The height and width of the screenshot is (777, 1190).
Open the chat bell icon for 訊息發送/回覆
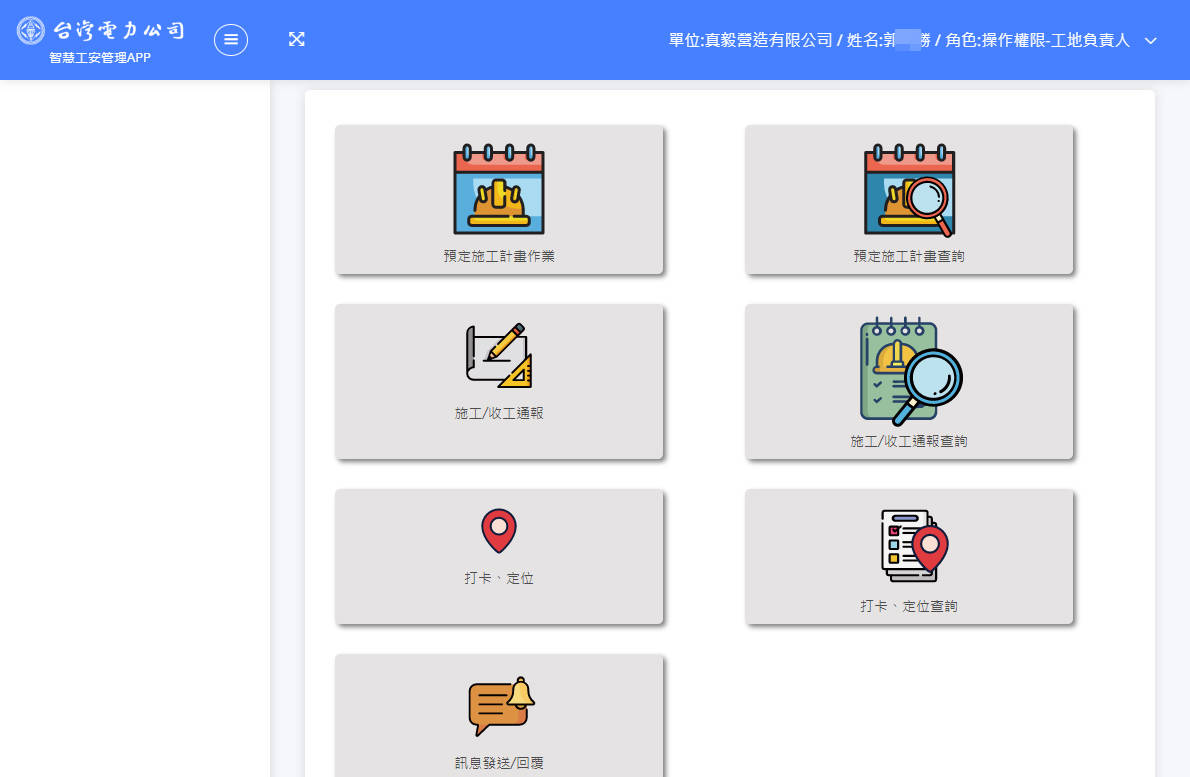(501, 706)
